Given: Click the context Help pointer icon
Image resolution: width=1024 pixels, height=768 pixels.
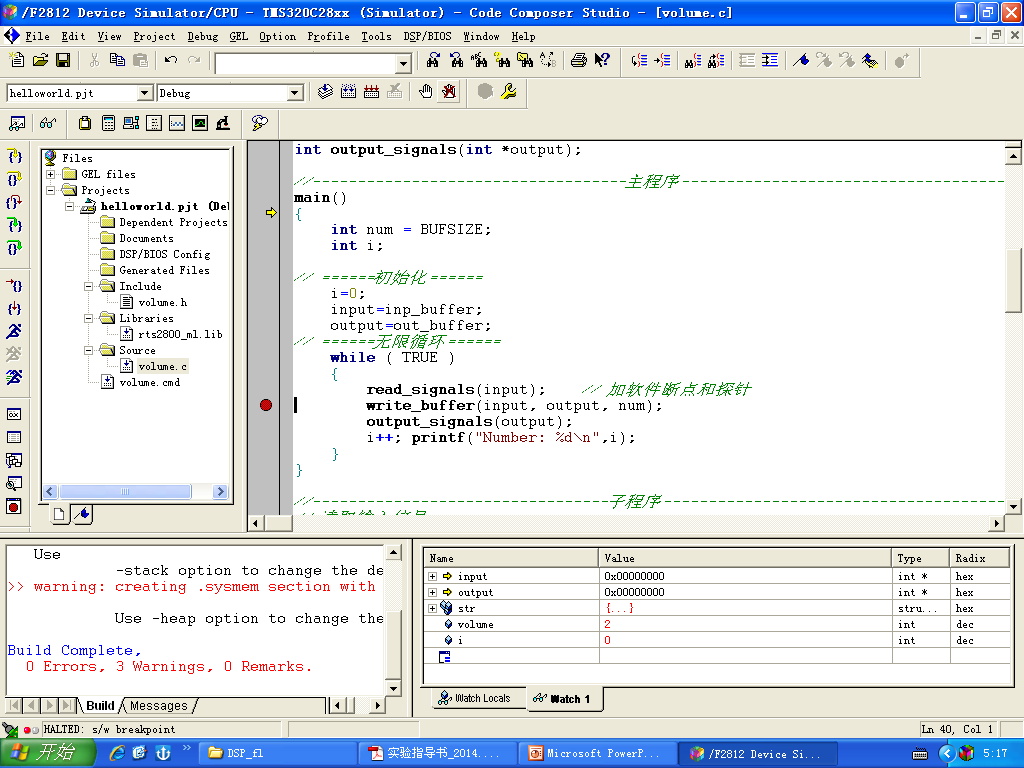Looking at the screenshot, I should [602, 61].
